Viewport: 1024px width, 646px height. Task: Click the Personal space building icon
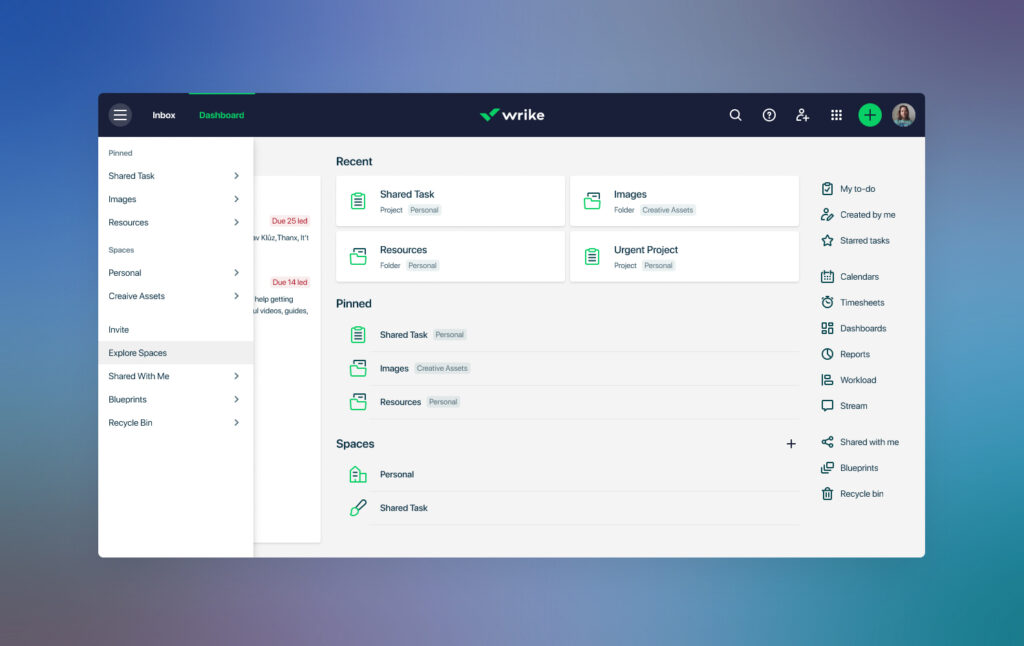tap(358, 474)
